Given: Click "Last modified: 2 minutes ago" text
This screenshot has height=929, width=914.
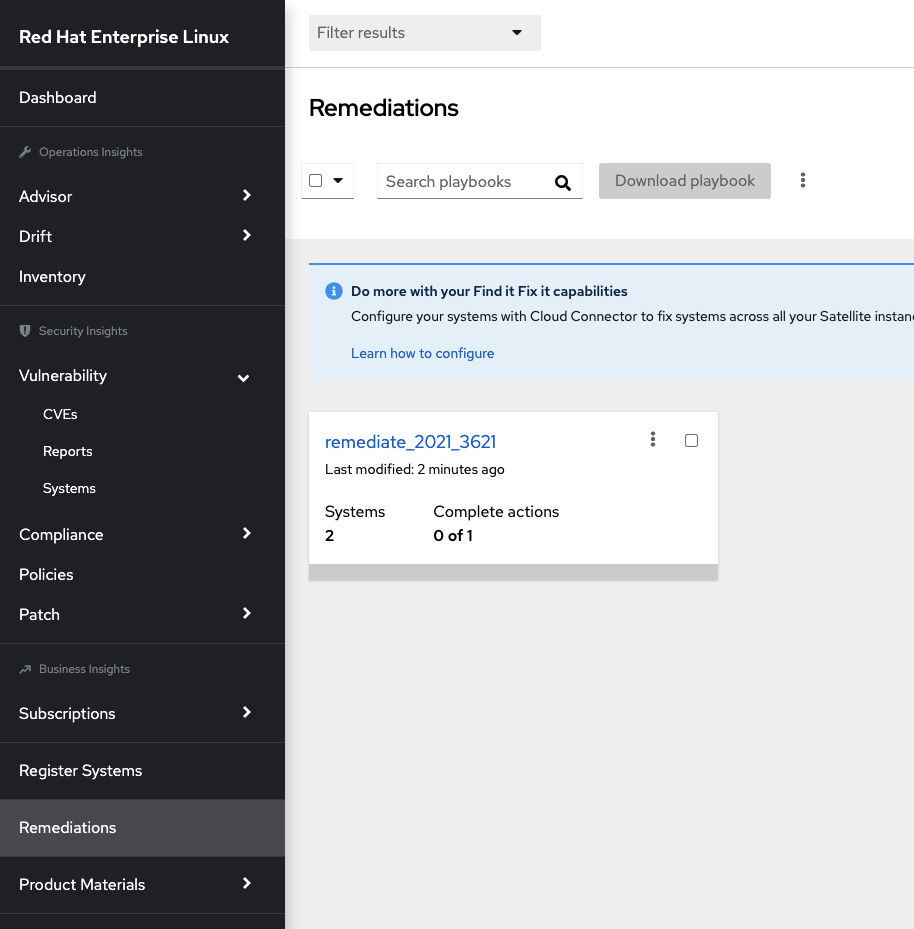Looking at the screenshot, I should pos(415,469).
